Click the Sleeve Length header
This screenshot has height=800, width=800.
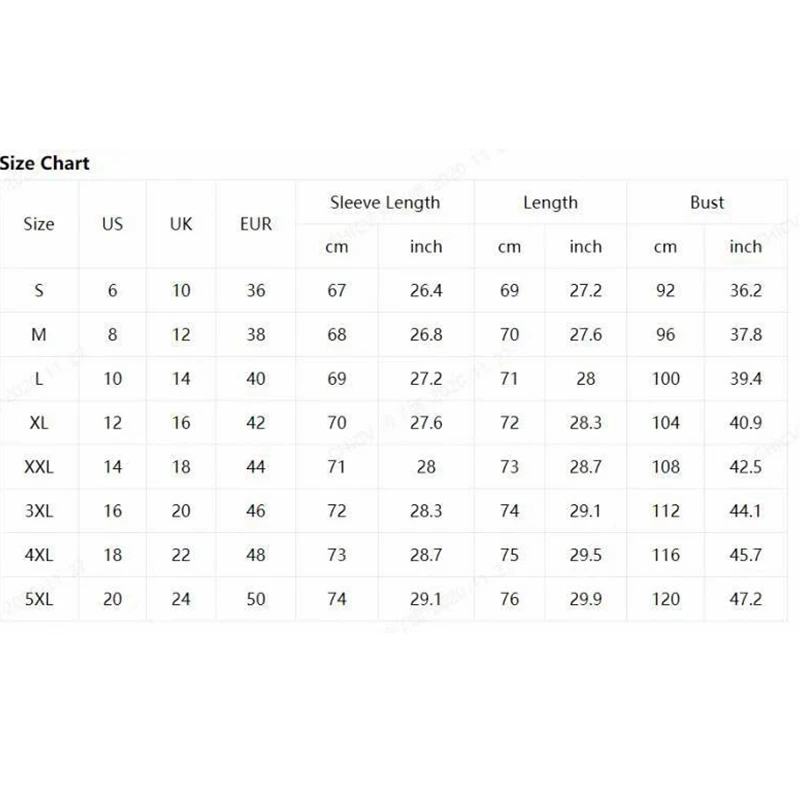(385, 202)
